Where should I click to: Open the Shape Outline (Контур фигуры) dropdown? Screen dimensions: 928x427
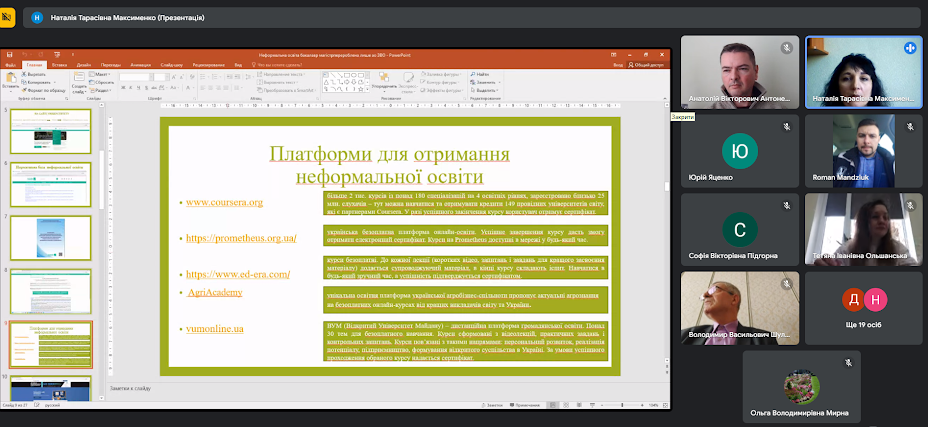(x=440, y=82)
